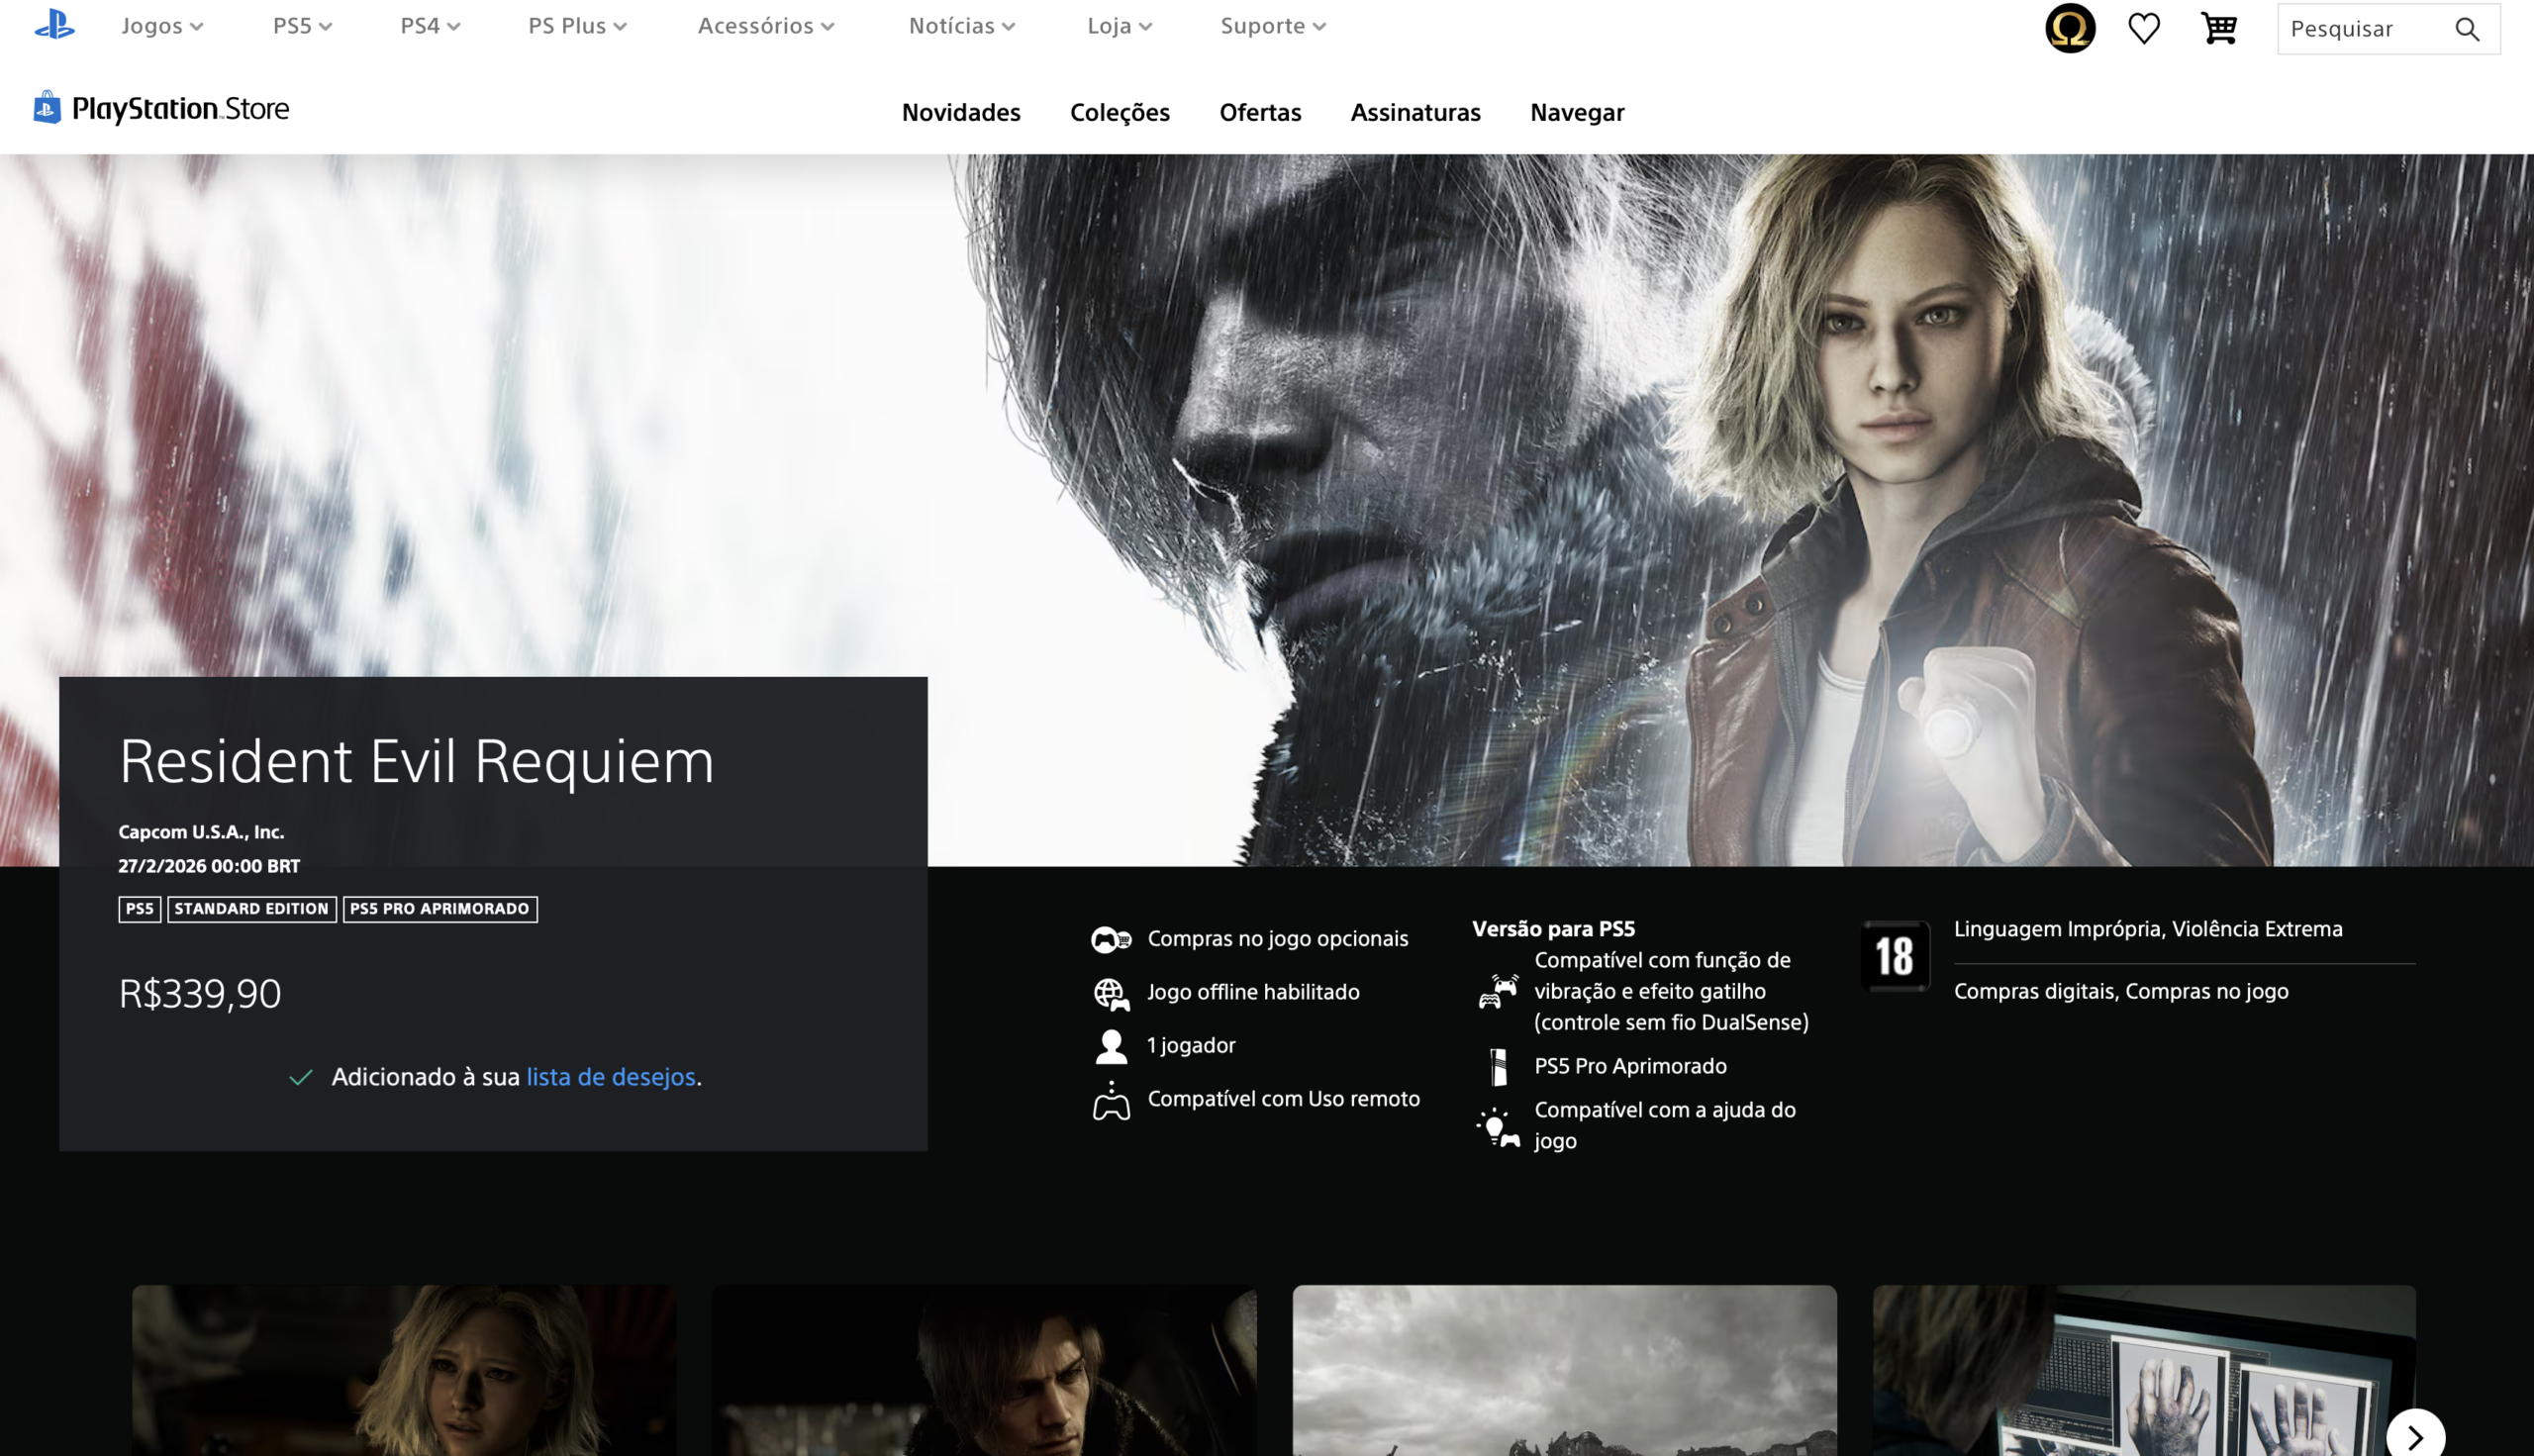Click the release date 27/2/2026 00:00 BRT

[x=209, y=866]
